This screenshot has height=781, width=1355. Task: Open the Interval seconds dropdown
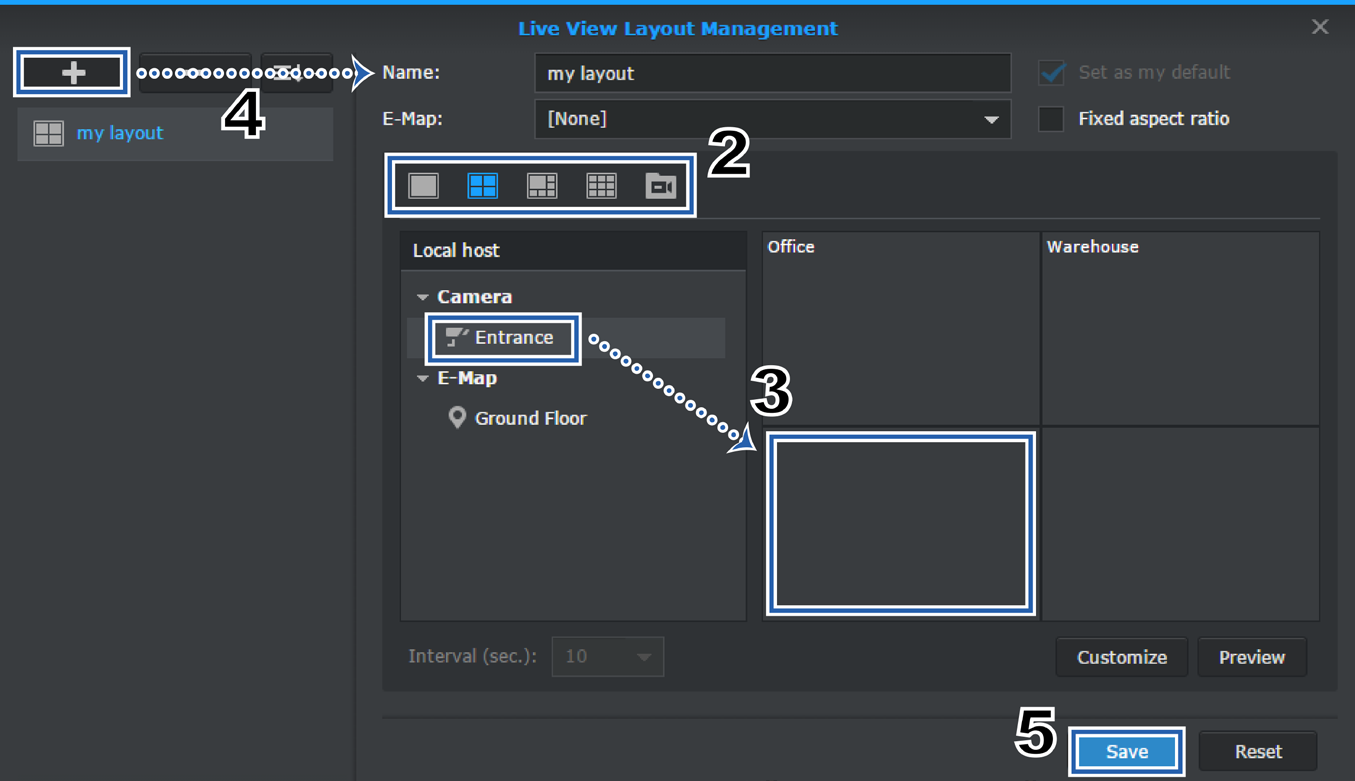click(607, 657)
